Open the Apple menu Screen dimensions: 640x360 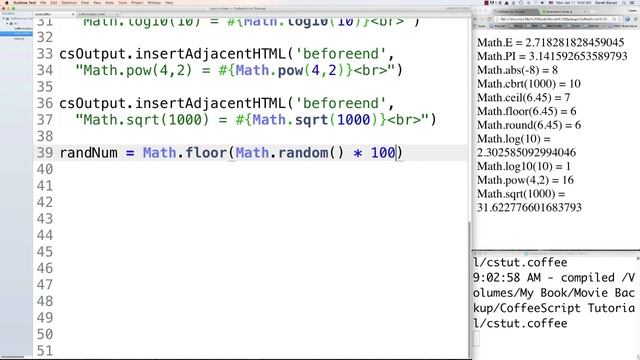tap(7, 3)
